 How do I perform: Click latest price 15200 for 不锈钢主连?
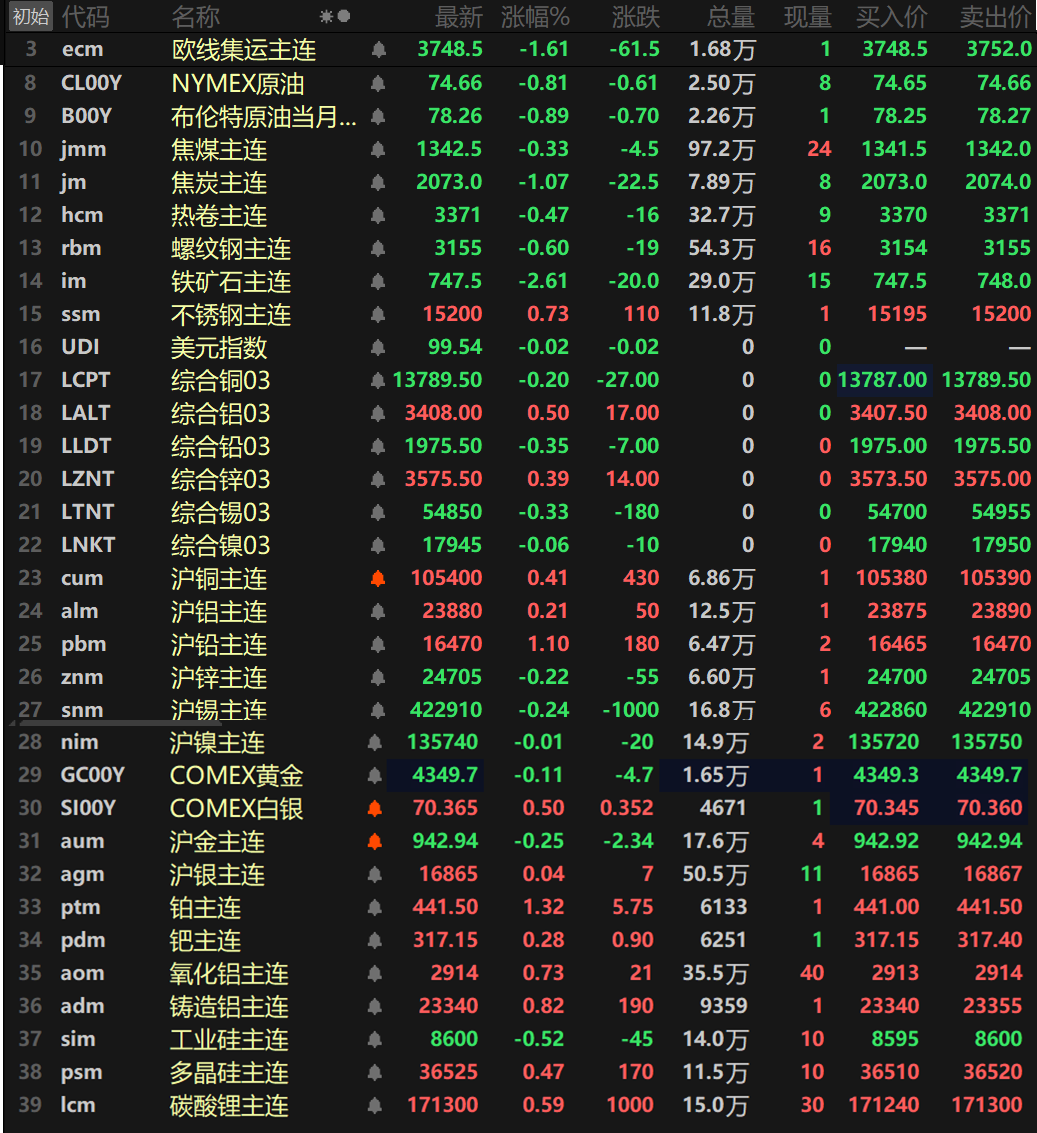pyautogui.click(x=452, y=314)
